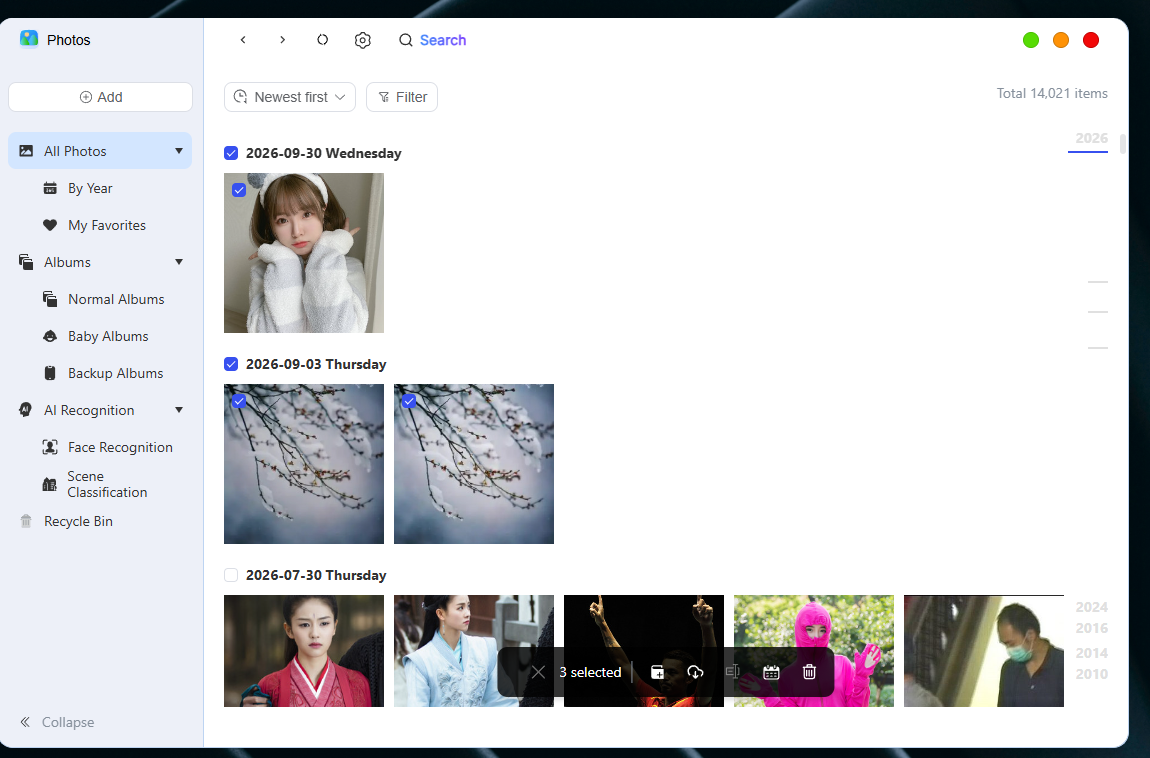Add selected photos to an album
Image resolution: width=1150 pixels, height=758 pixels.
point(657,672)
